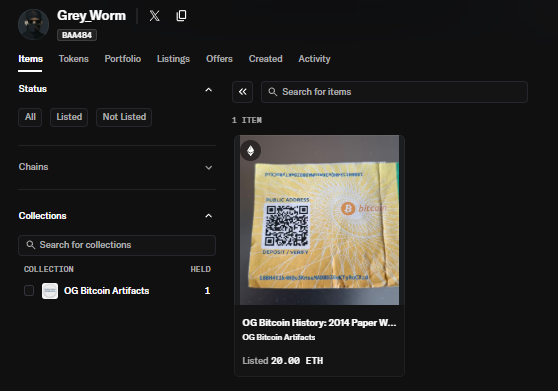Click the HELD column header

point(200,269)
